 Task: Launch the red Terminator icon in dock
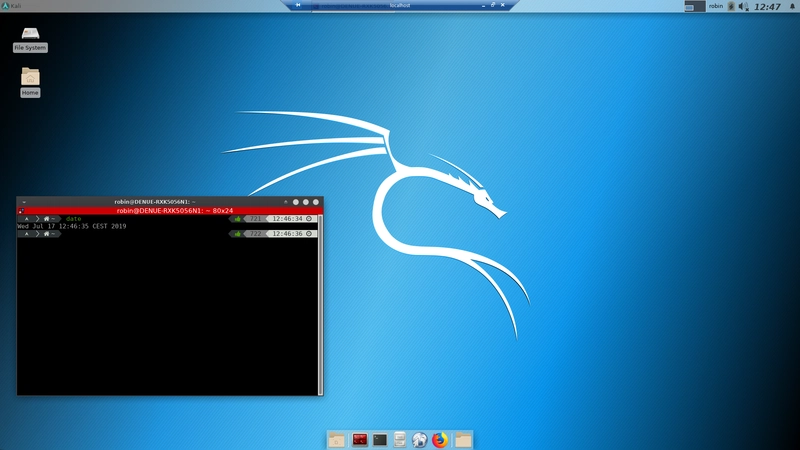[360, 440]
